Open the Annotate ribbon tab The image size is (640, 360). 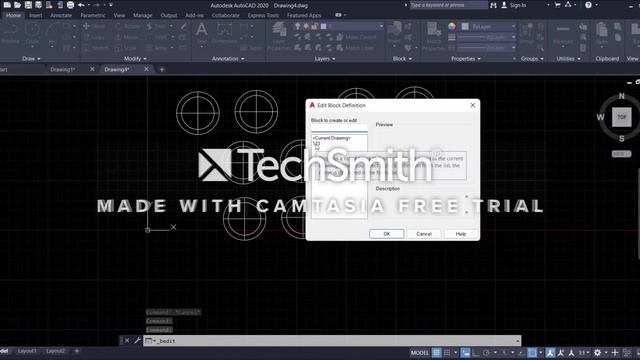(61, 16)
